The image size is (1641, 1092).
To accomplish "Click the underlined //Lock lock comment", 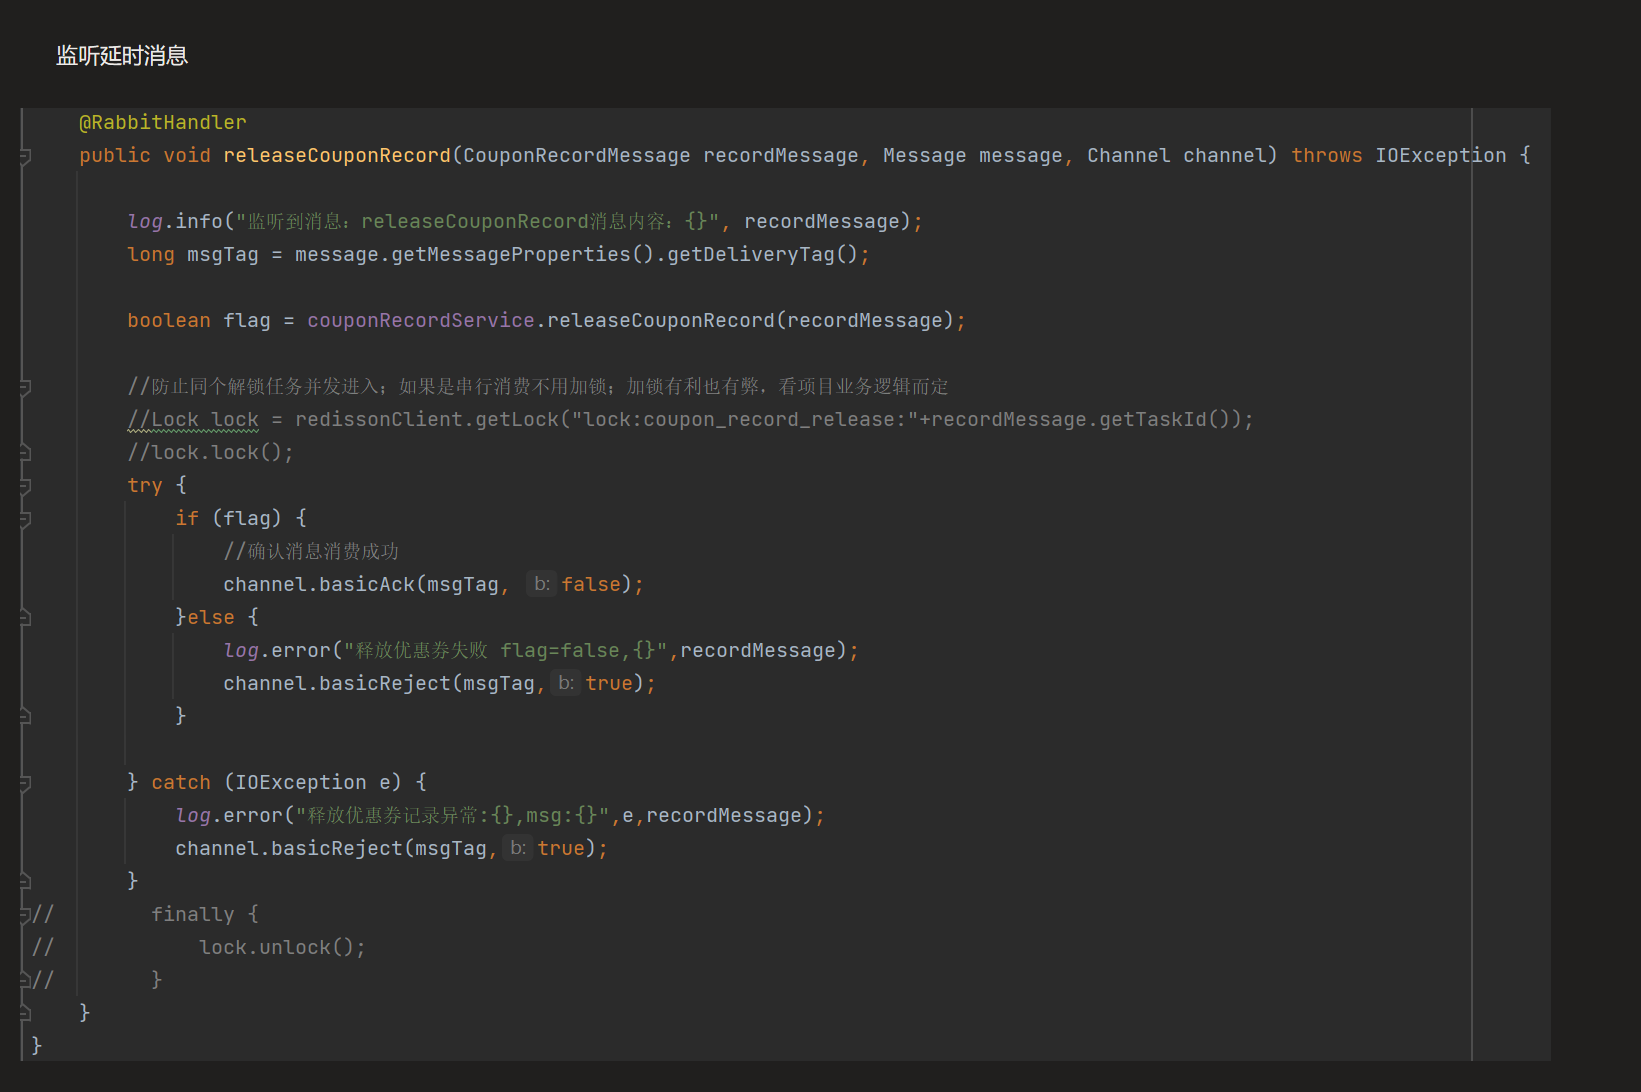I will tap(193, 420).
